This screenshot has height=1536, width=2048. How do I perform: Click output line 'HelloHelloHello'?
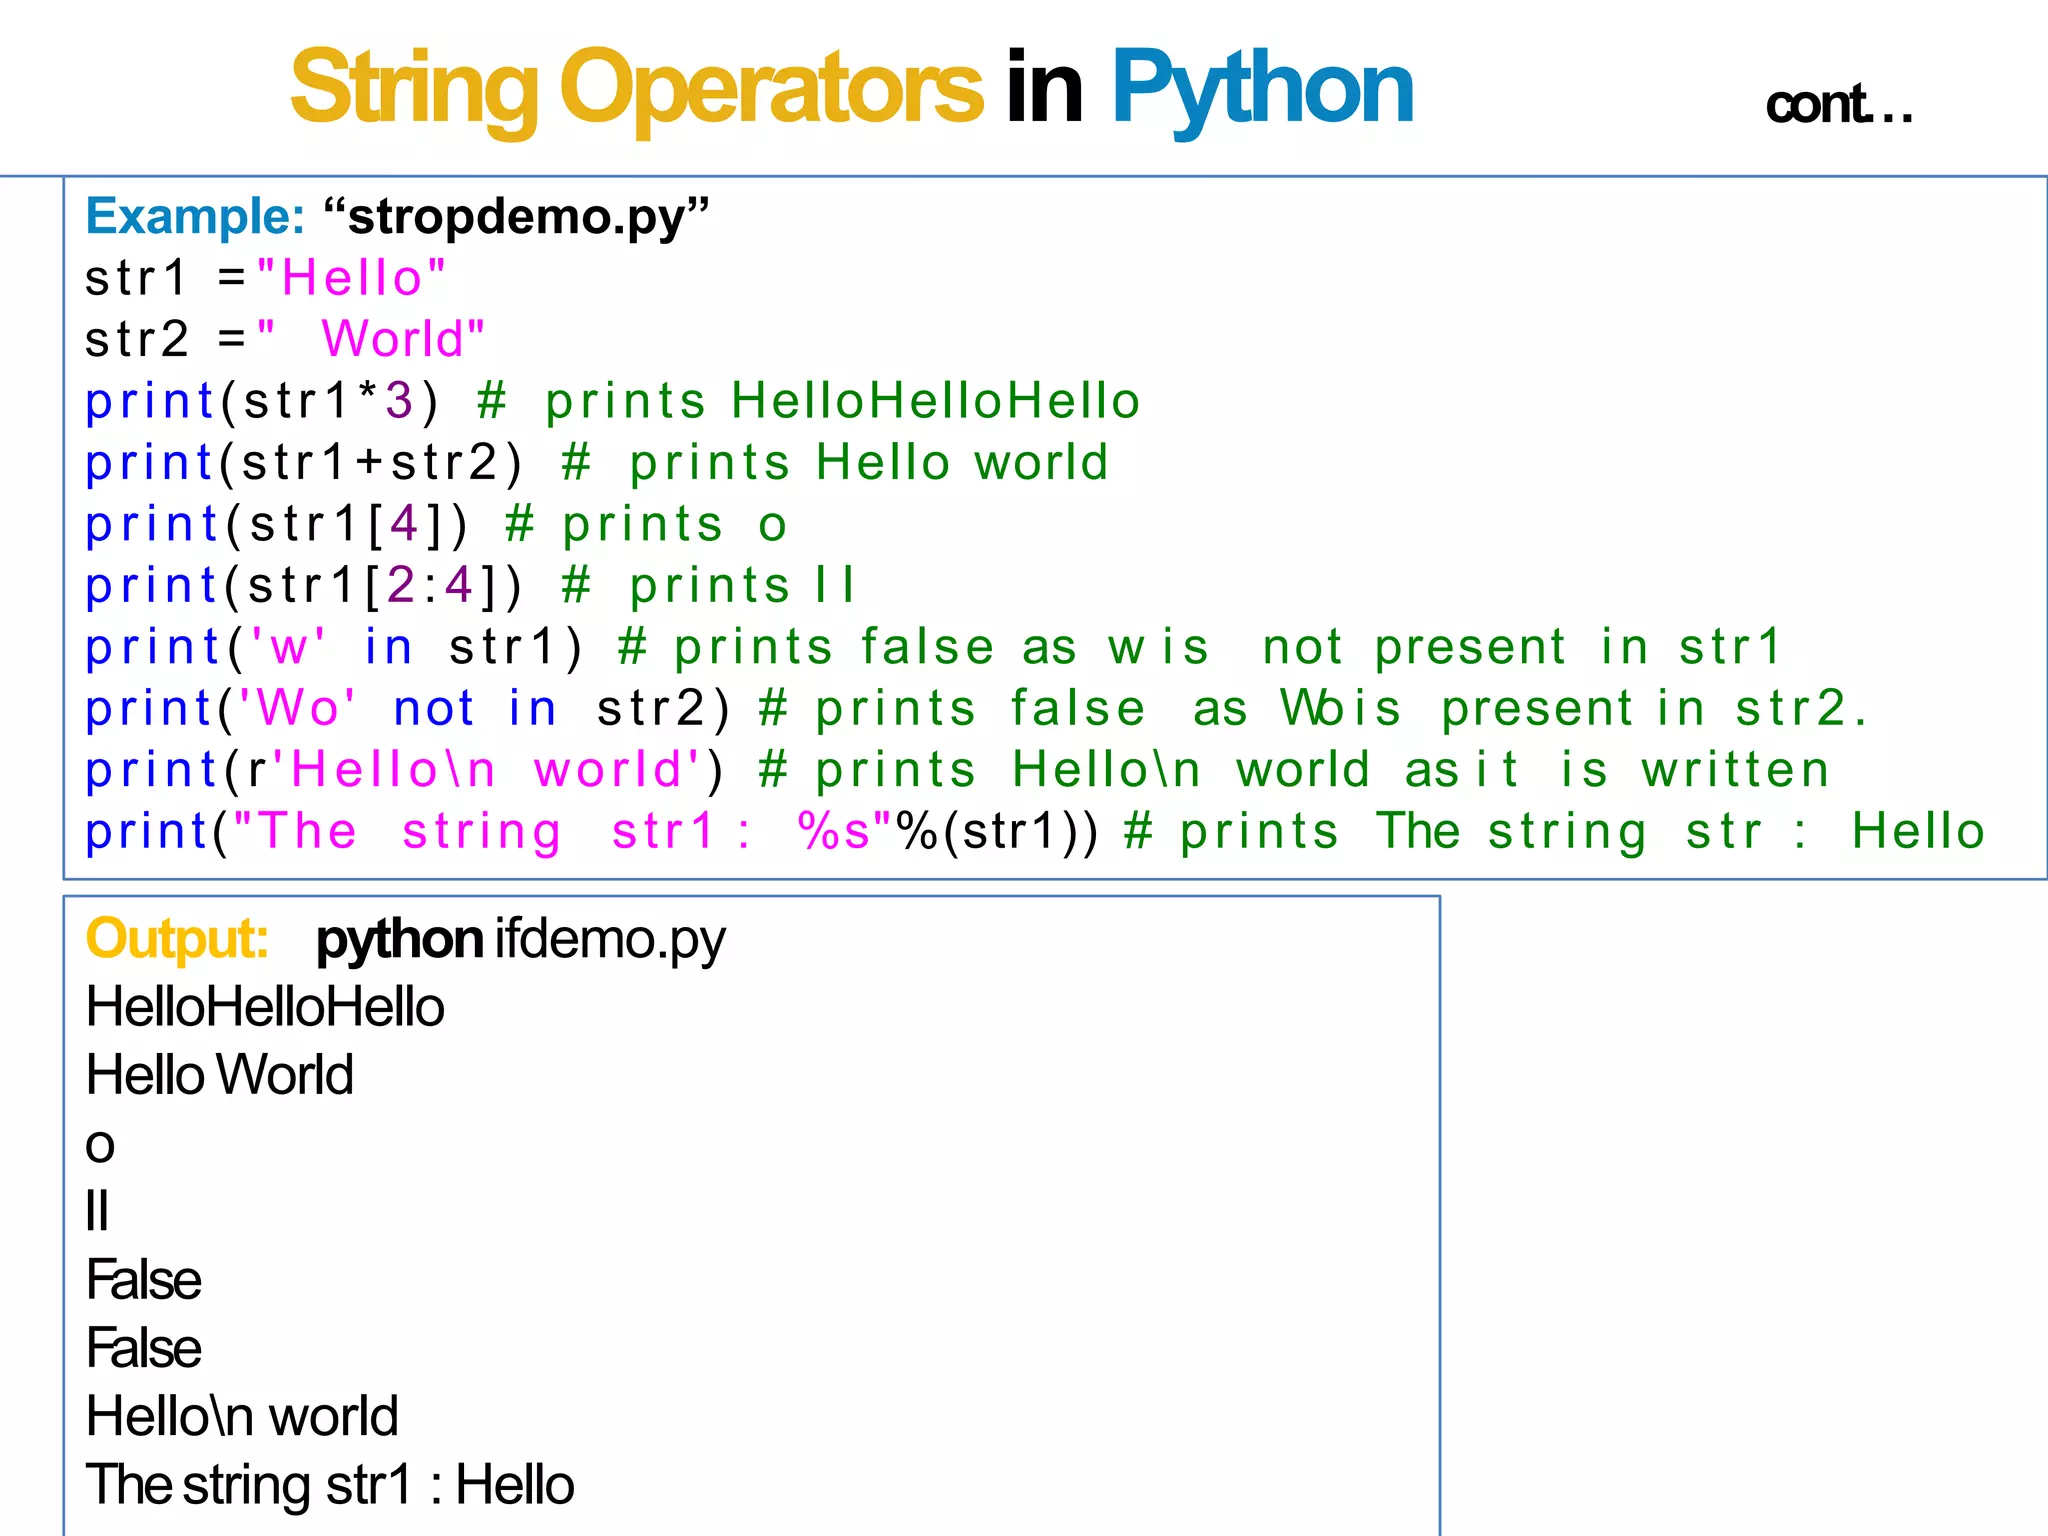[x=265, y=1007]
